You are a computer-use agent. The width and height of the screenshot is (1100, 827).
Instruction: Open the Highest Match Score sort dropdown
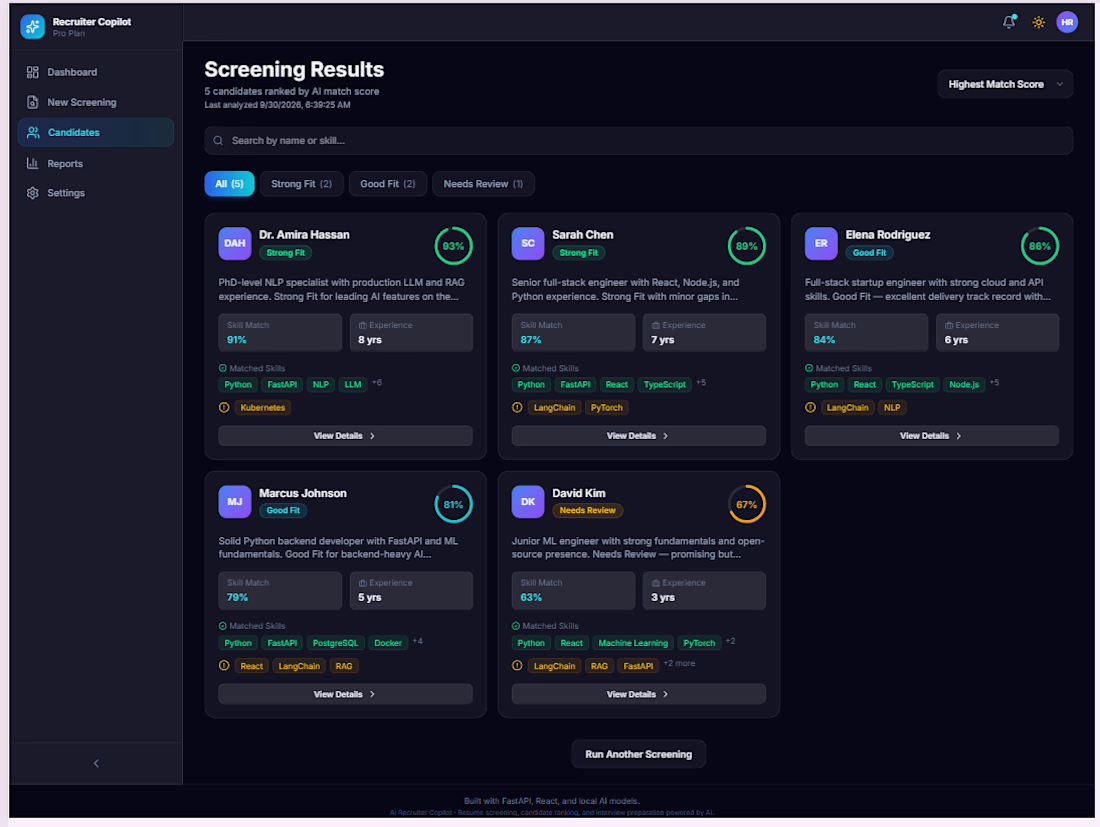coord(1005,84)
